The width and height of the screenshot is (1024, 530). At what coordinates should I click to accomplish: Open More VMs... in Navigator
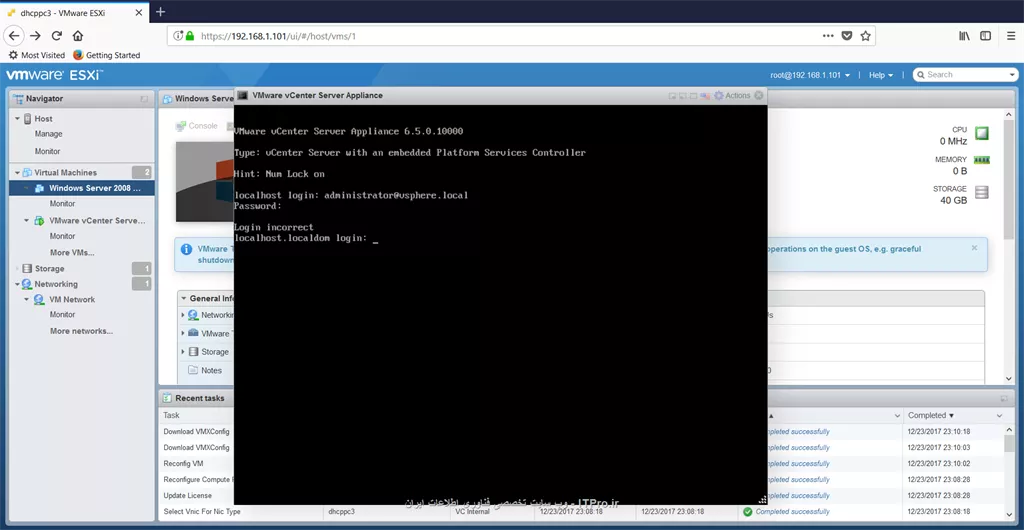pos(72,253)
